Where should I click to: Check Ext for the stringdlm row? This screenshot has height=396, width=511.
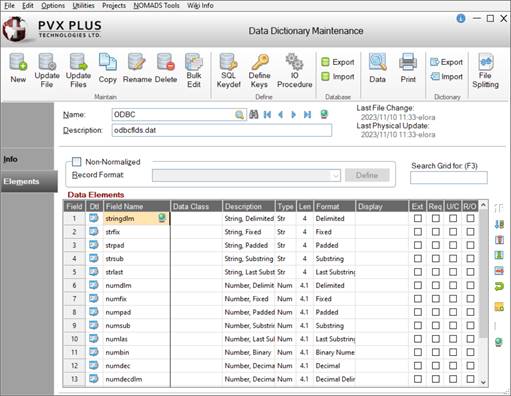pyautogui.click(x=418, y=218)
